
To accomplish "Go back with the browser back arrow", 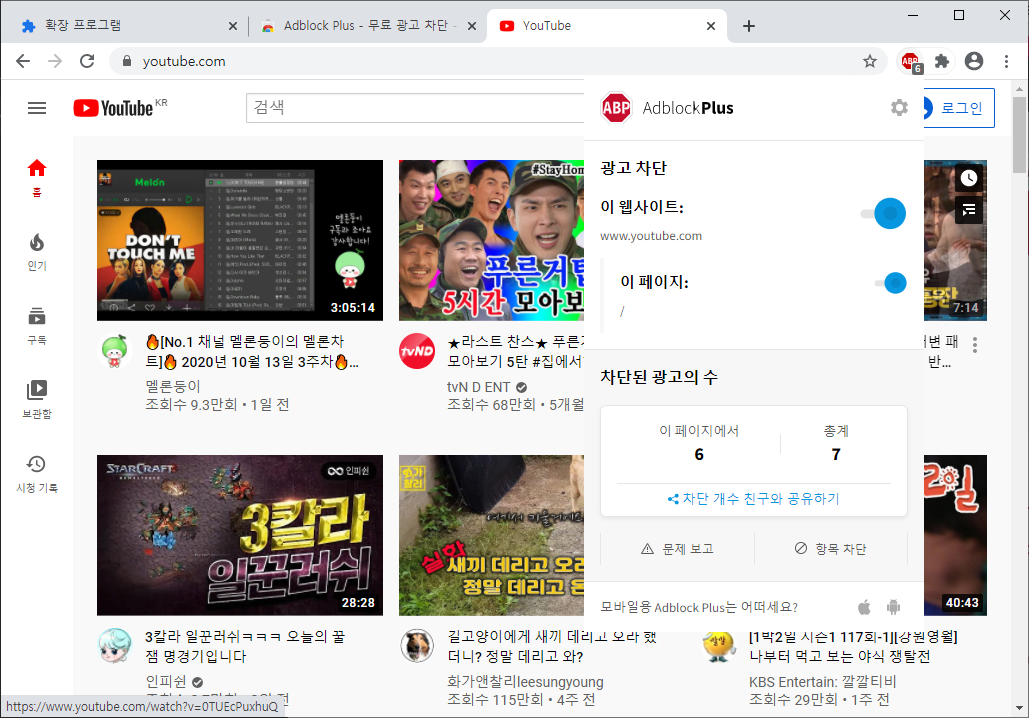I will point(23,62).
